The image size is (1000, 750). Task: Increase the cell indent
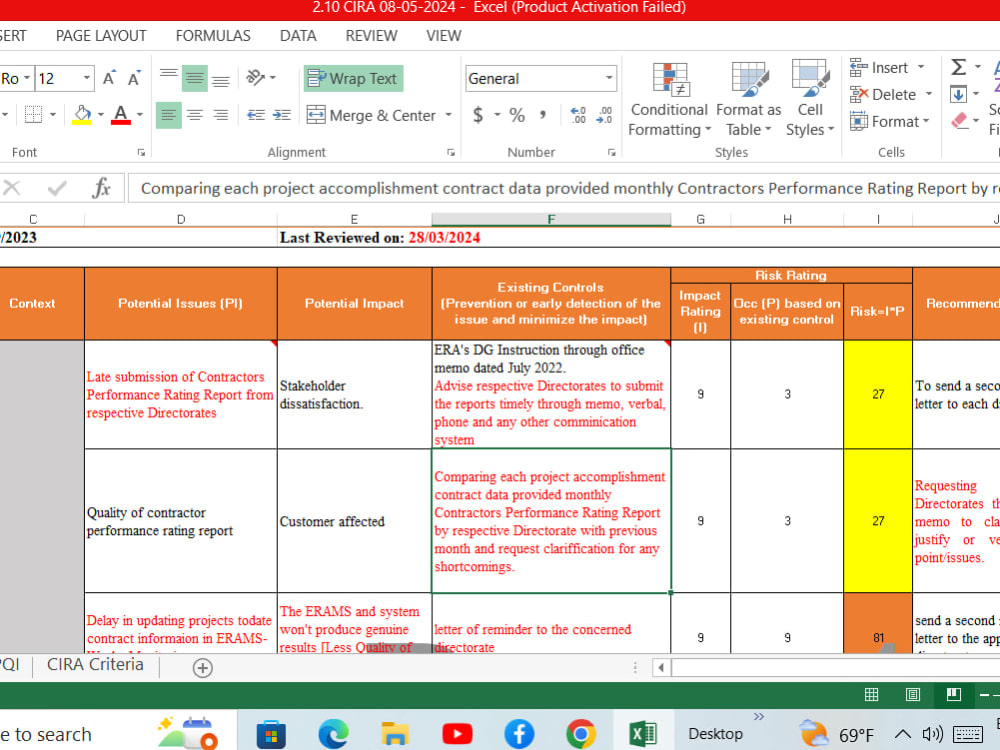click(x=281, y=115)
